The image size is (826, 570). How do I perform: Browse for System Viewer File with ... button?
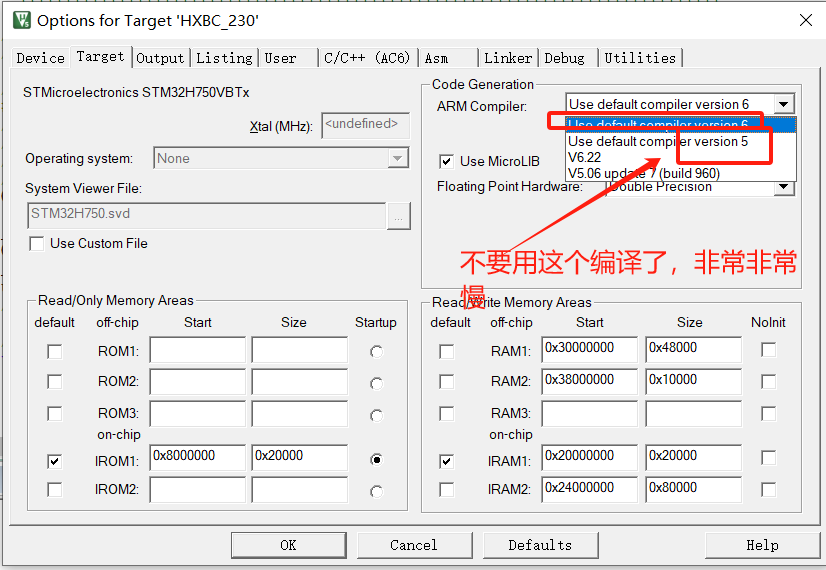[x=399, y=216]
